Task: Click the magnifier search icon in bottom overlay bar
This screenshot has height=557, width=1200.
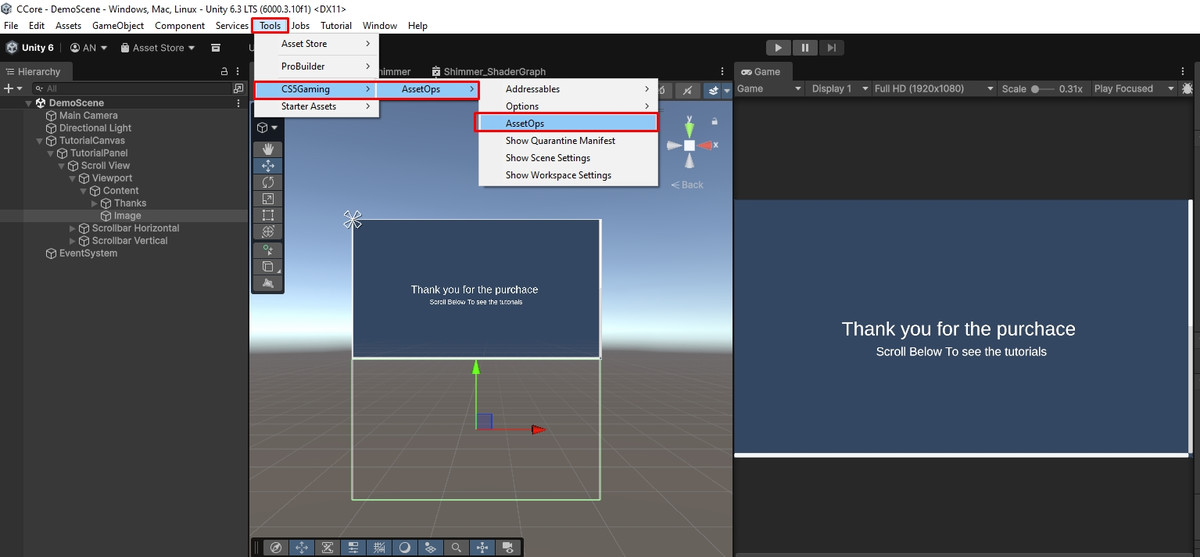Action: click(x=456, y=547)
